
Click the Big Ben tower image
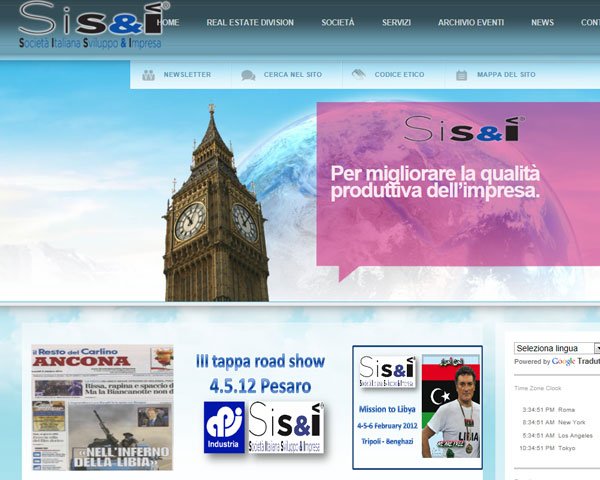pos(216,203)
